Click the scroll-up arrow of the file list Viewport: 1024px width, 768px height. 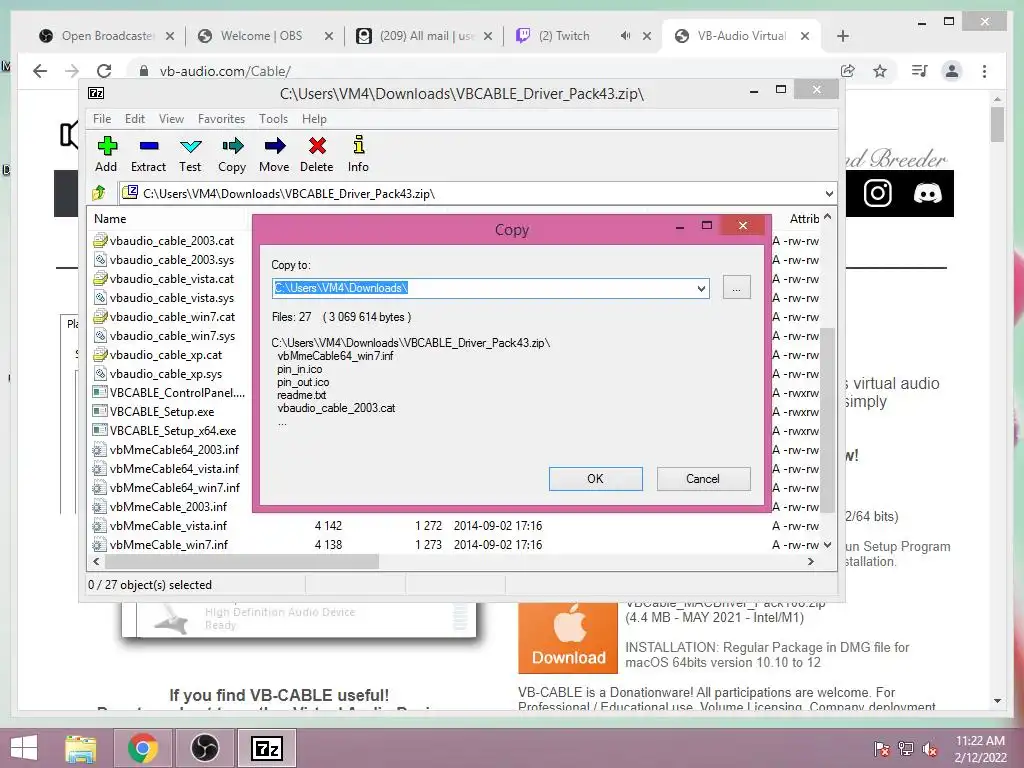(827, 217)
